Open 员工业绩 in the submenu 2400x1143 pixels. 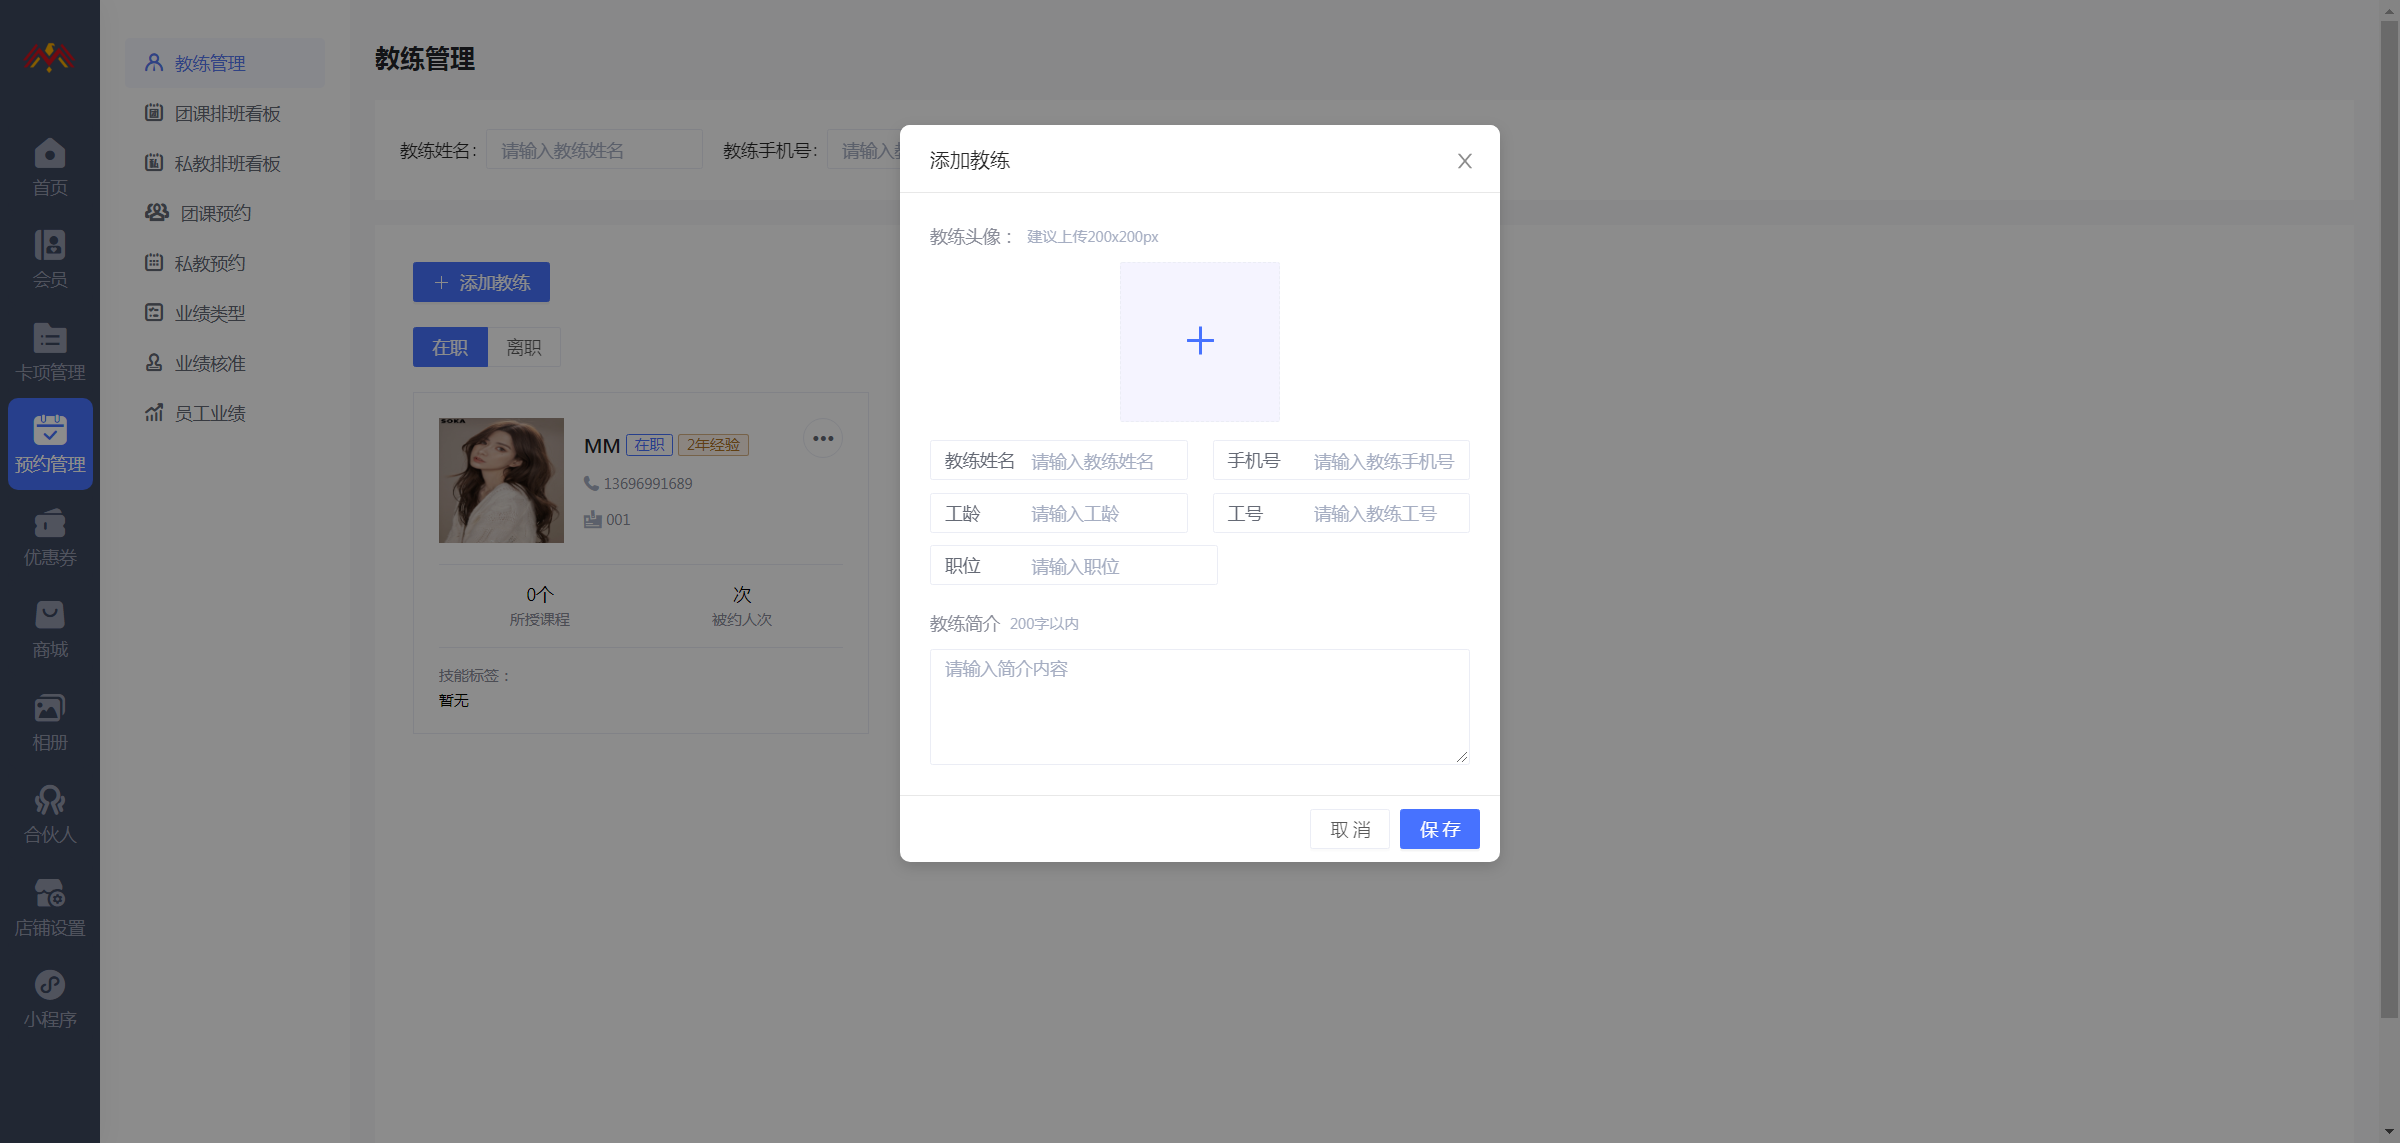coord(225,413)
